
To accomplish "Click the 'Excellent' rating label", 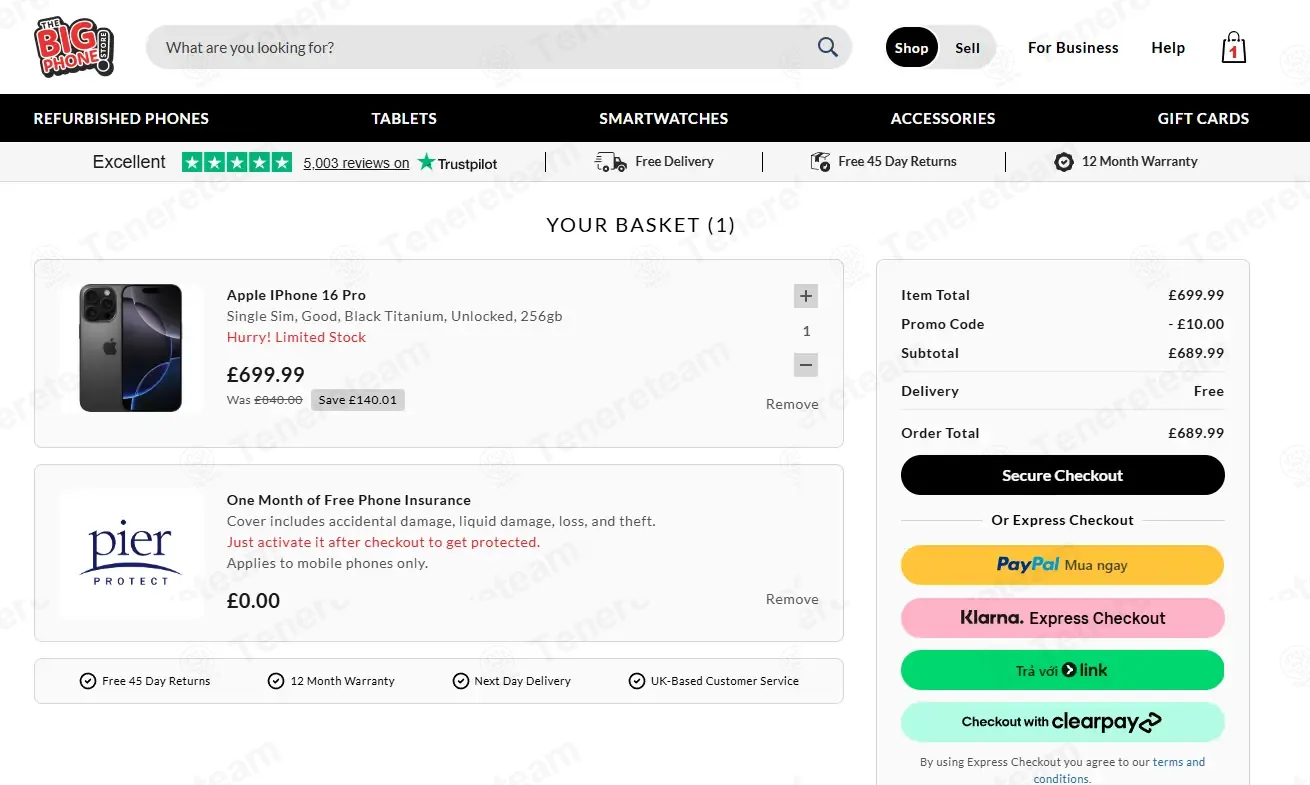I will point(129,162).
